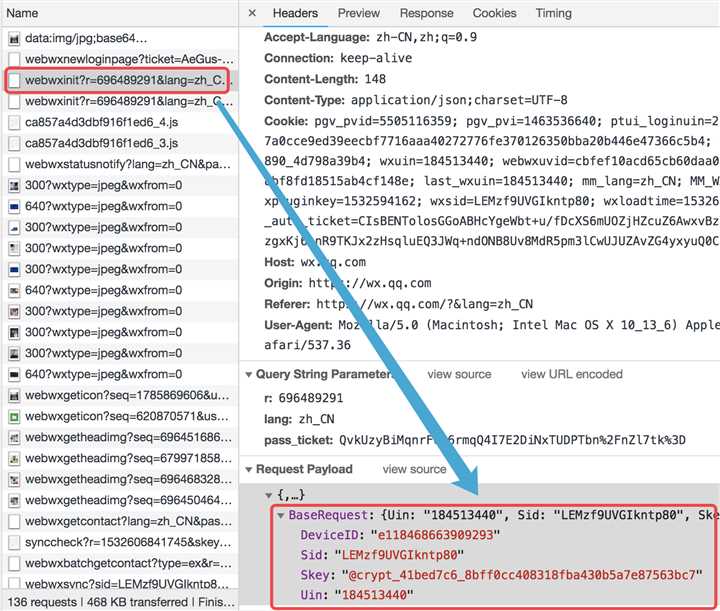Select the ca857a4d3dbf916f1ed6_3.js request
Screen dimensions: 720x611
(x=119, y=143)
